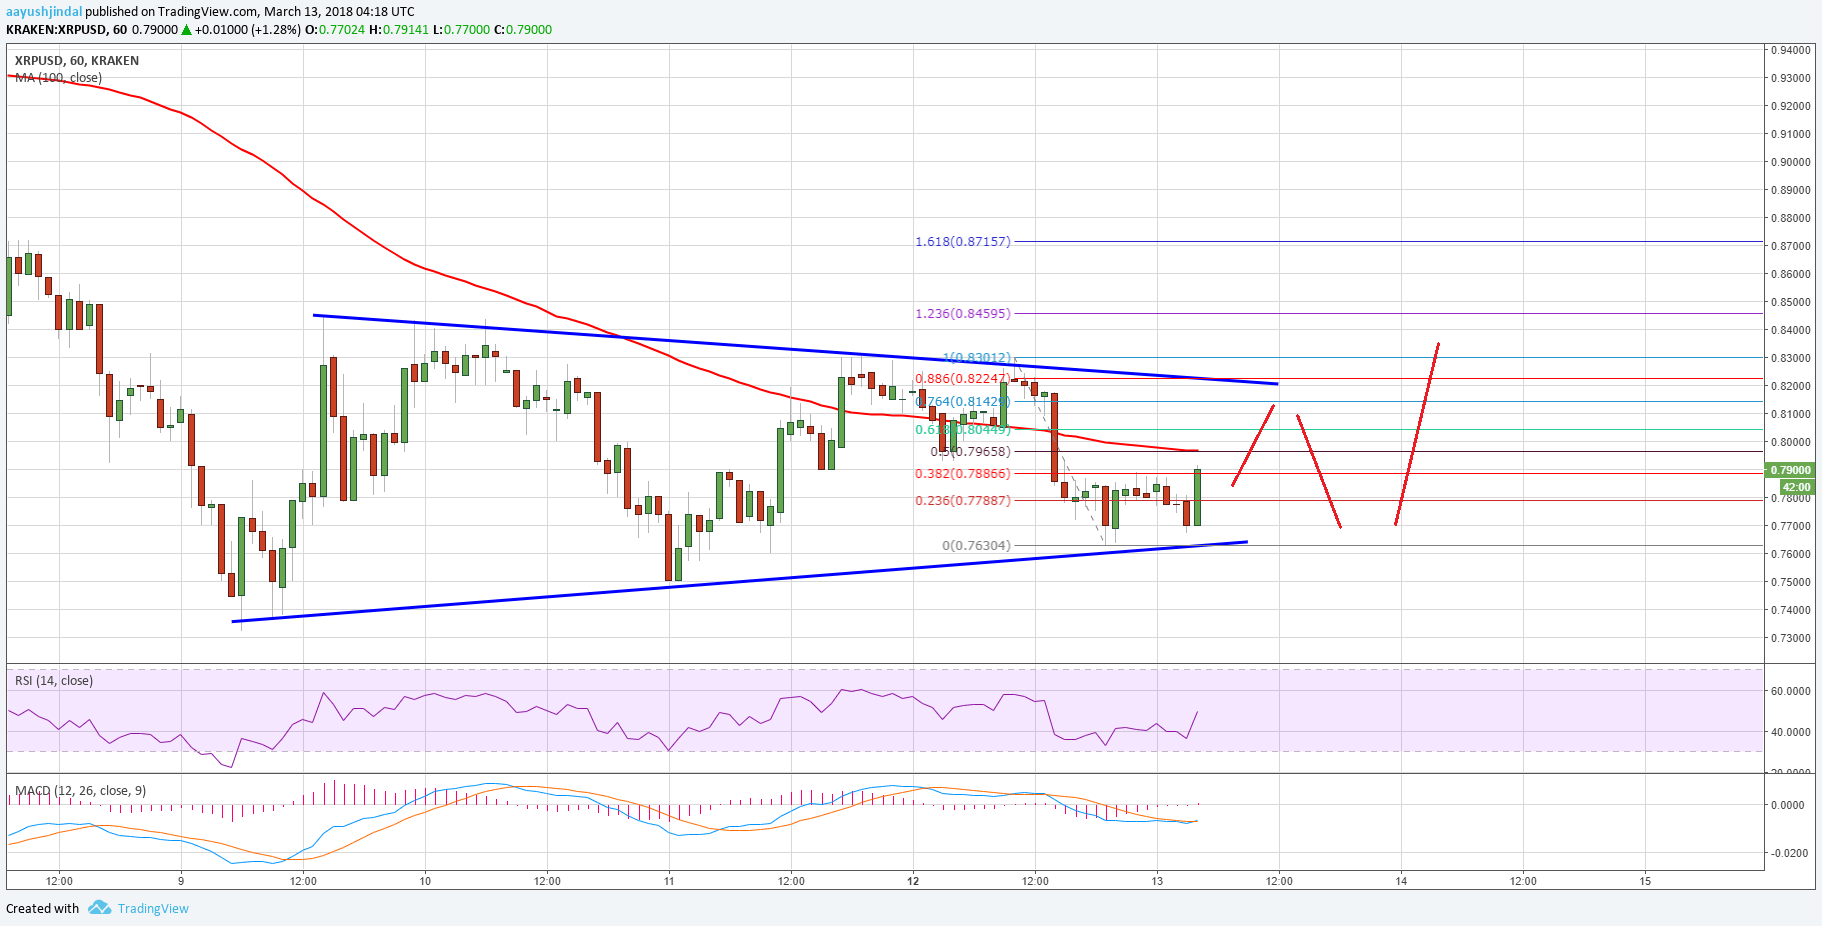Viewport: 1822px width, 926px height.
Task: Click the date 11 on time axis
Action: tap(669, 881)
